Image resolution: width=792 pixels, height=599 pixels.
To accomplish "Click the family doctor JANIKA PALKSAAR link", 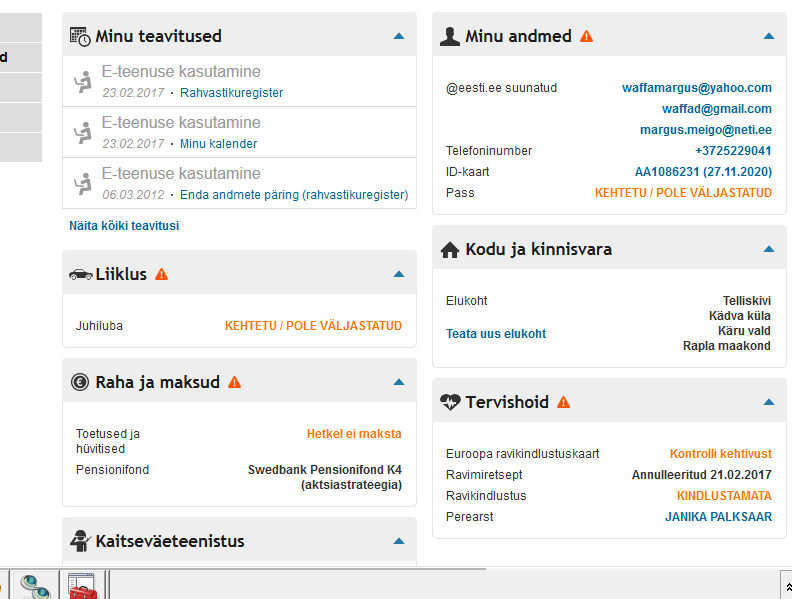I will [x=718, y=517].
